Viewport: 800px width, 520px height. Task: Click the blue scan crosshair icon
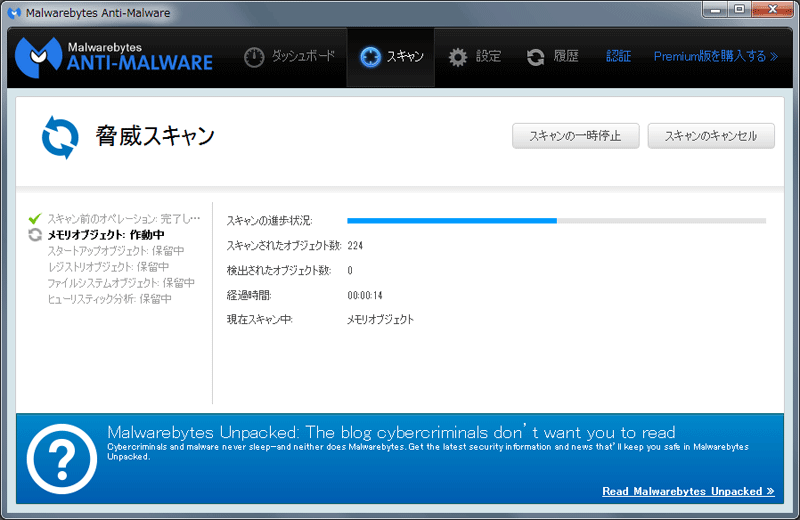click(370, 57)
